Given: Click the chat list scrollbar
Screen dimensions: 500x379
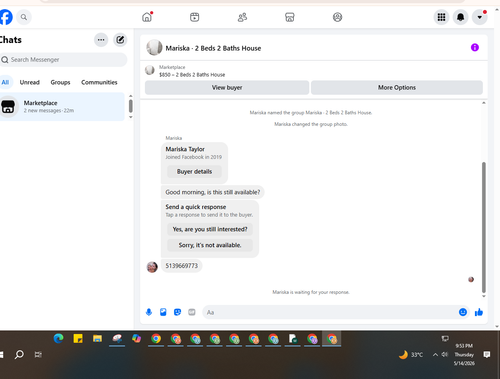Looking at the screenshot, I should [x=131, y=106].
